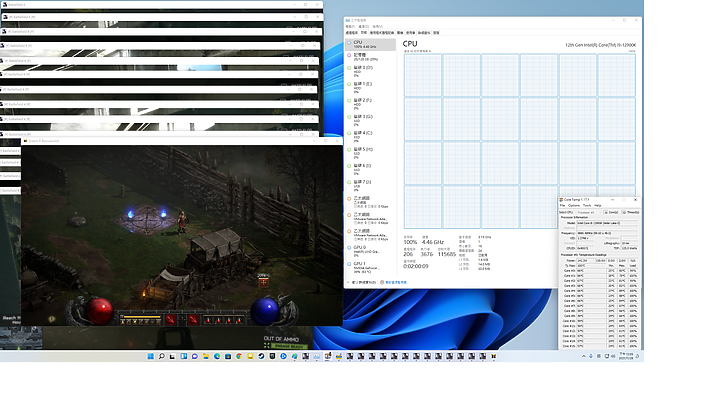This screenshot has height=410, width=720.
Task: Switch to Details tab in Task Manager
Action: [x=424, y=33]
